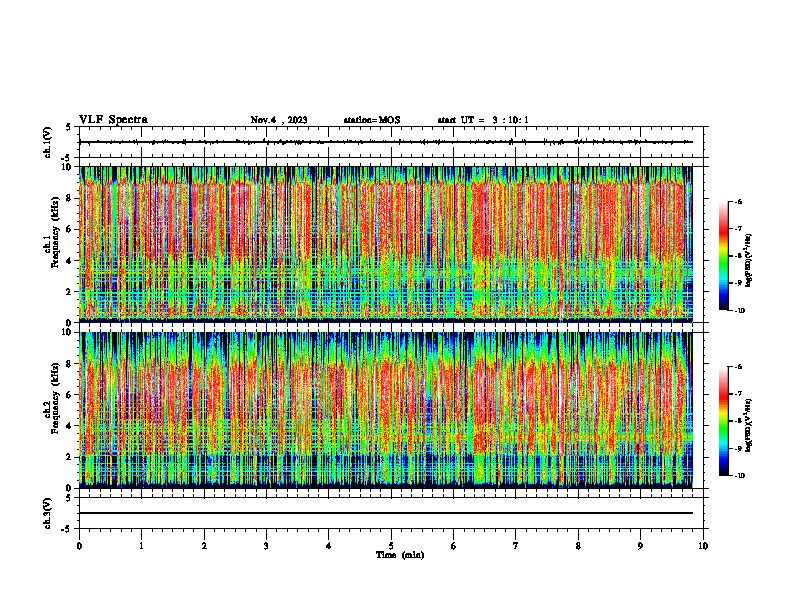The height and width of the screenshot is (612, 792).
Task: Click the "-10" label on ch.1 colorbar
Action: coord(740,311)
